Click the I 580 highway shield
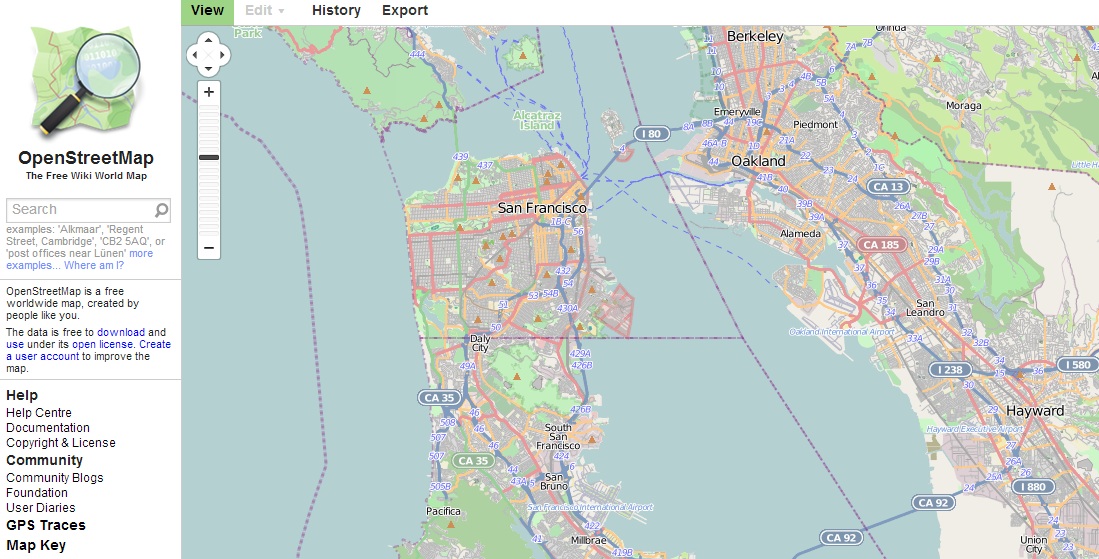The height and width of the screenshot is (559, 1099). (x=1078, y=364)
